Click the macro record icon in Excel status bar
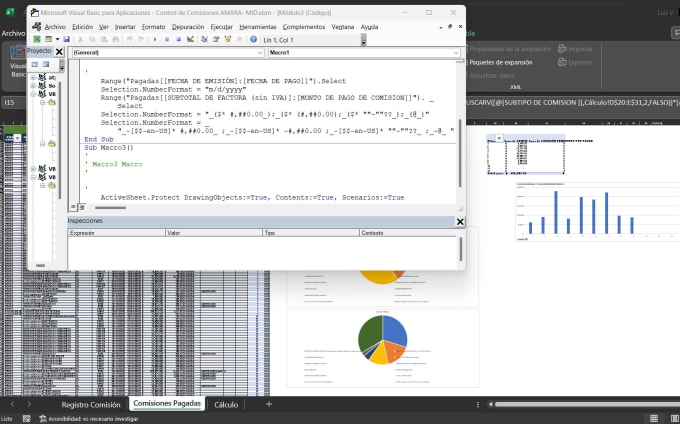The height and width of the screenshot is (424, 680). [26, 419]
